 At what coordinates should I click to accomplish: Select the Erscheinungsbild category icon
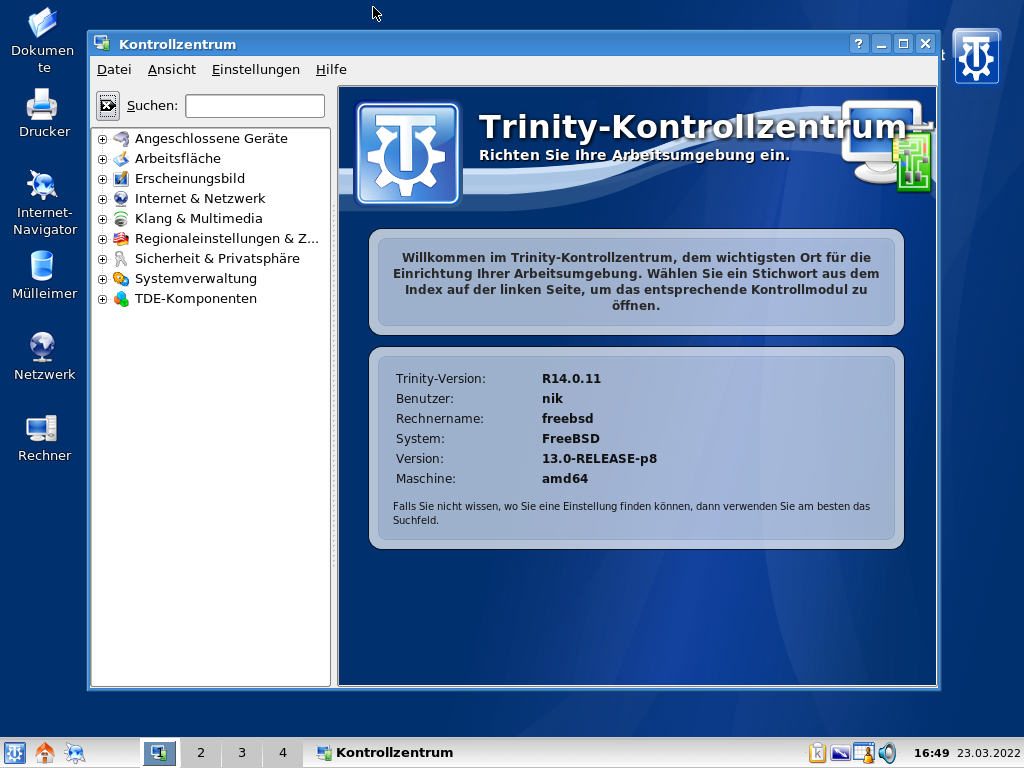(x=121, y=179)
